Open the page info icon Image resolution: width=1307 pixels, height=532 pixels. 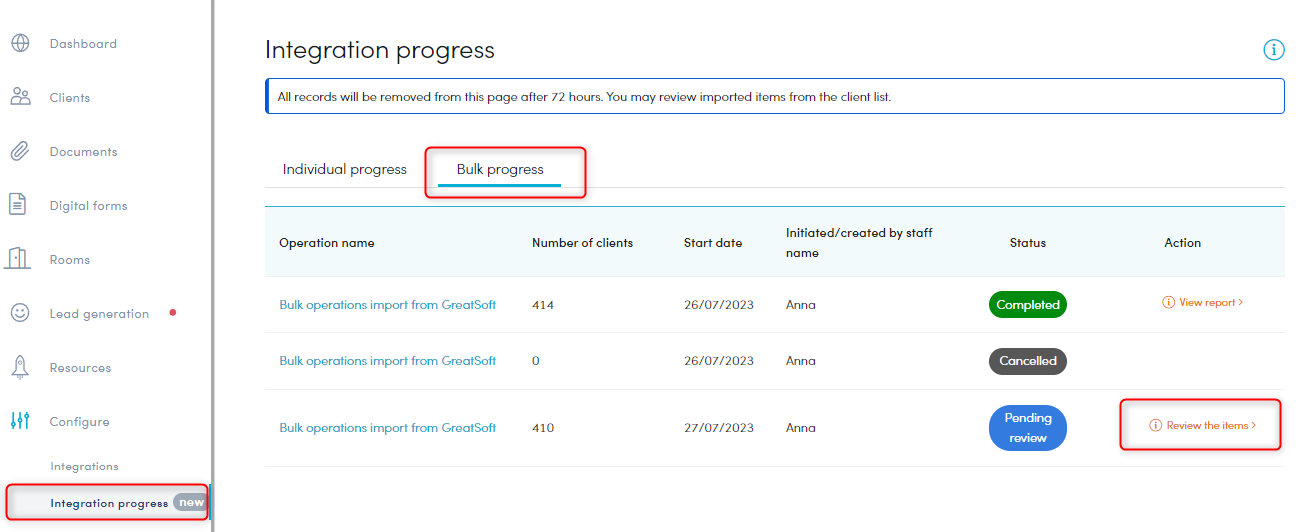point(1273,50)
